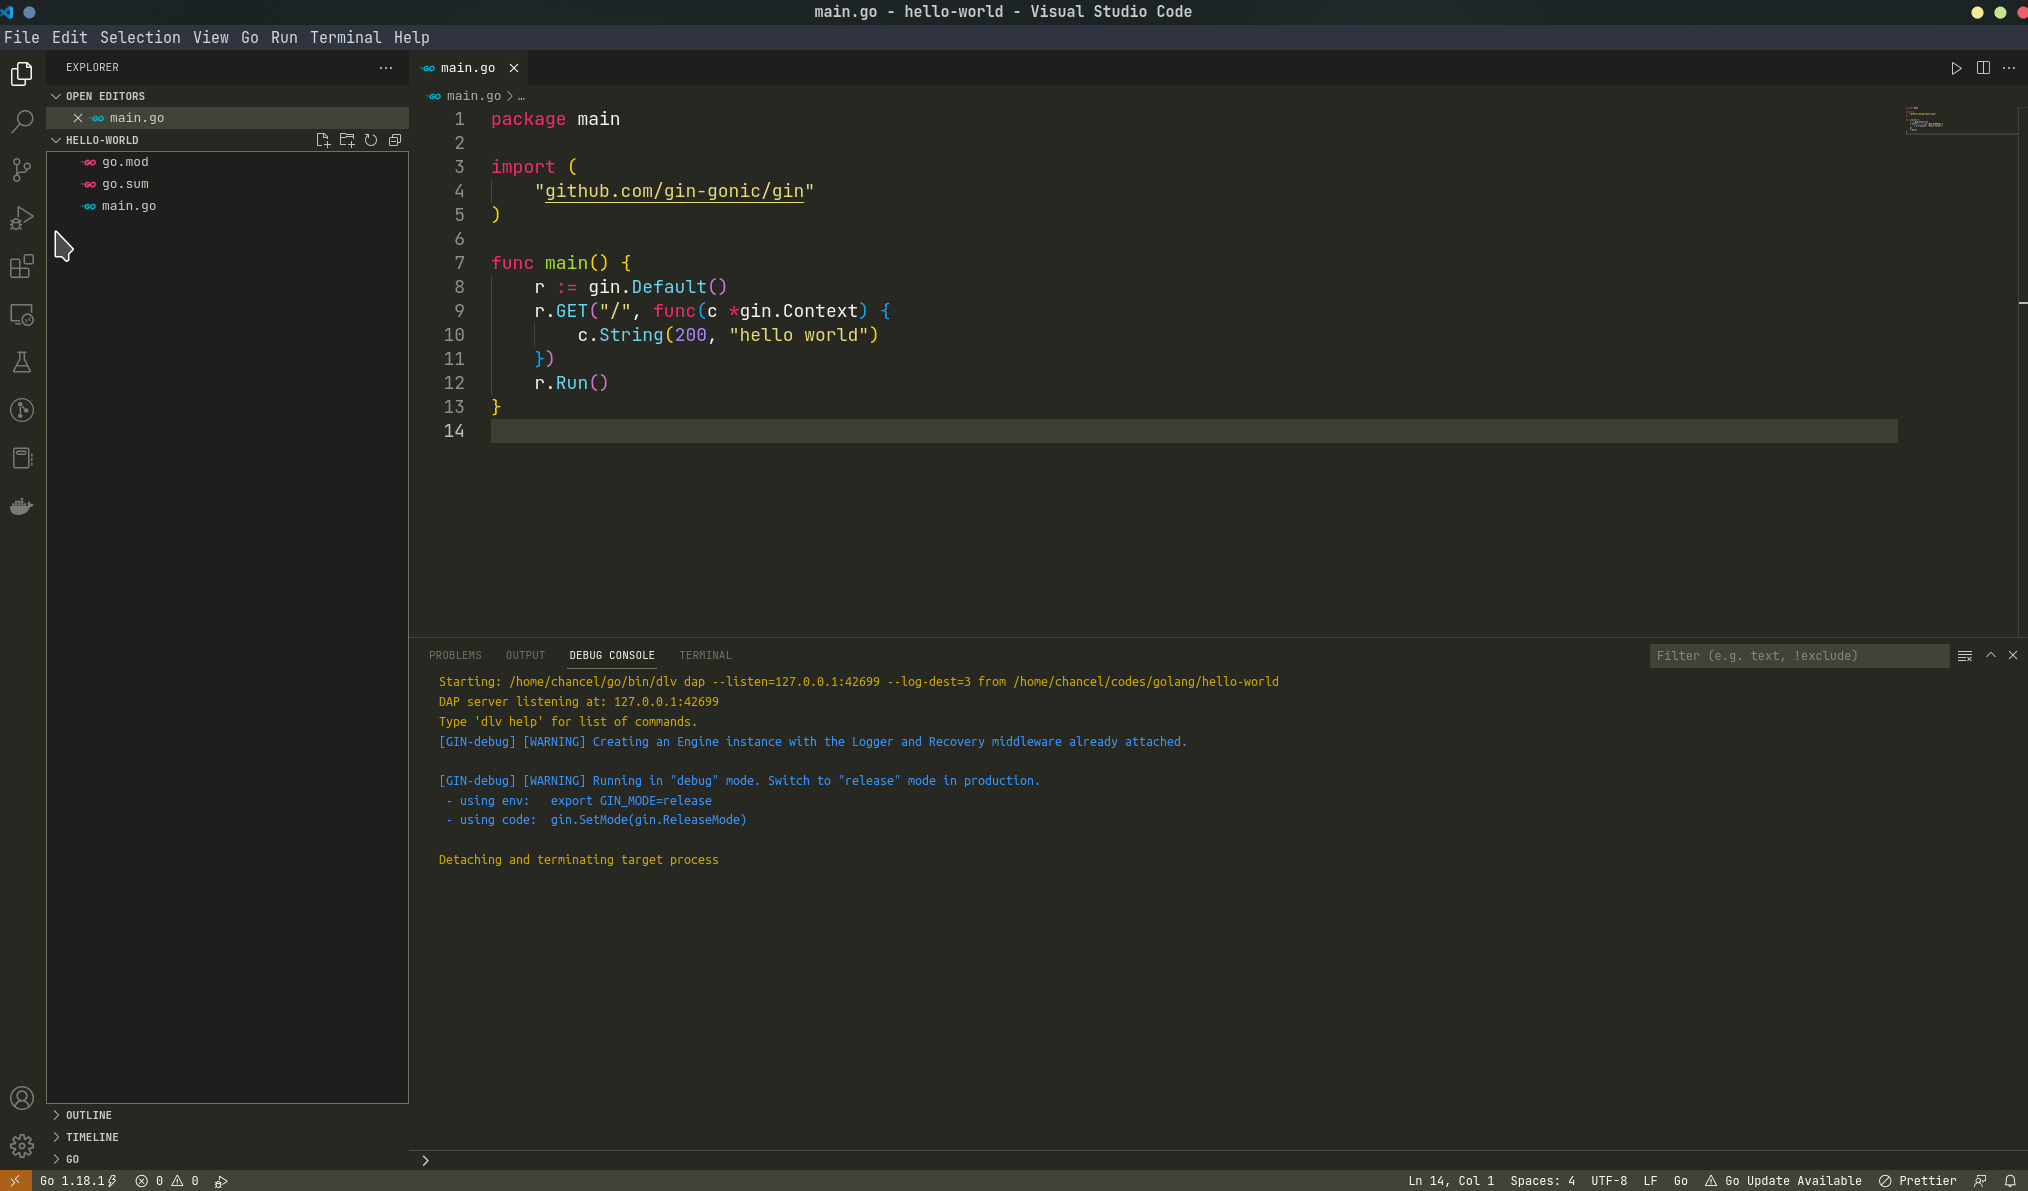Maximize the panel with chevron-up toggle
The width and height of the screenshot is (2028, 1191).
pyautogui.click(x=1991, y=655)
